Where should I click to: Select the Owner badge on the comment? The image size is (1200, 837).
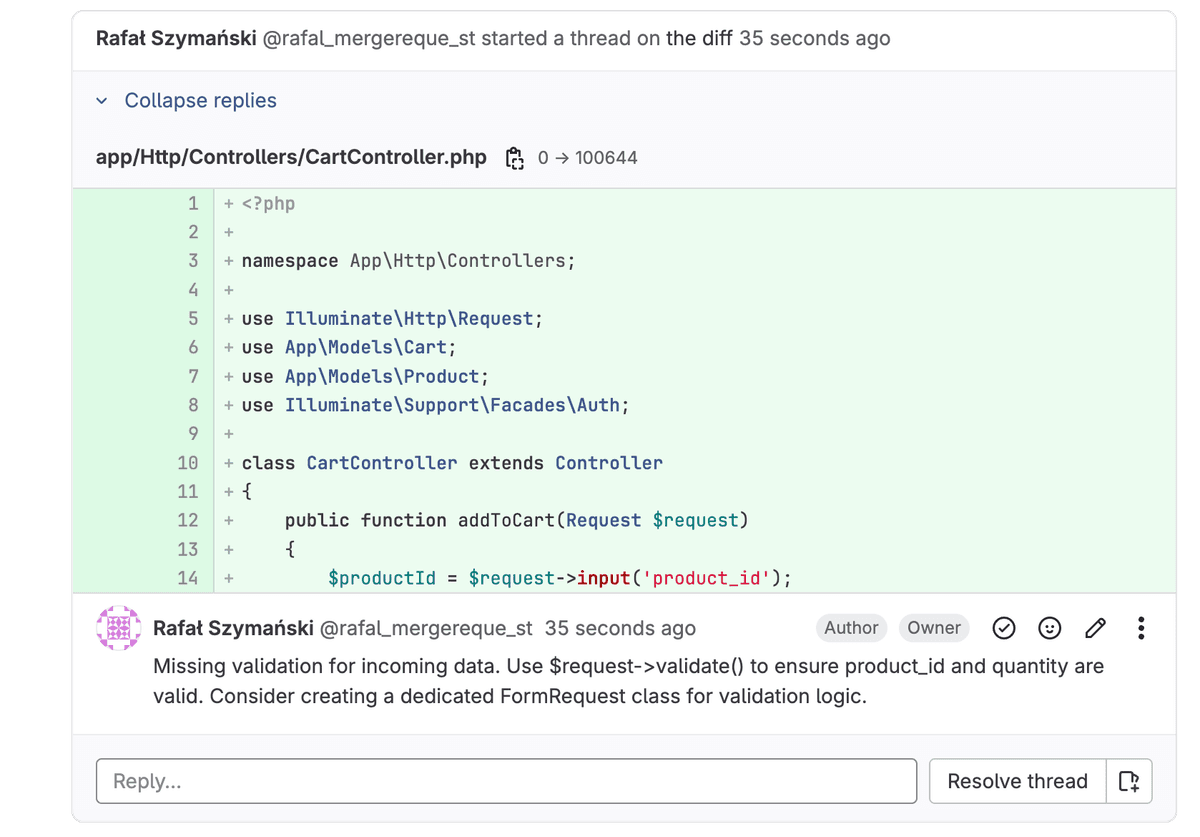tap(934, 628)
